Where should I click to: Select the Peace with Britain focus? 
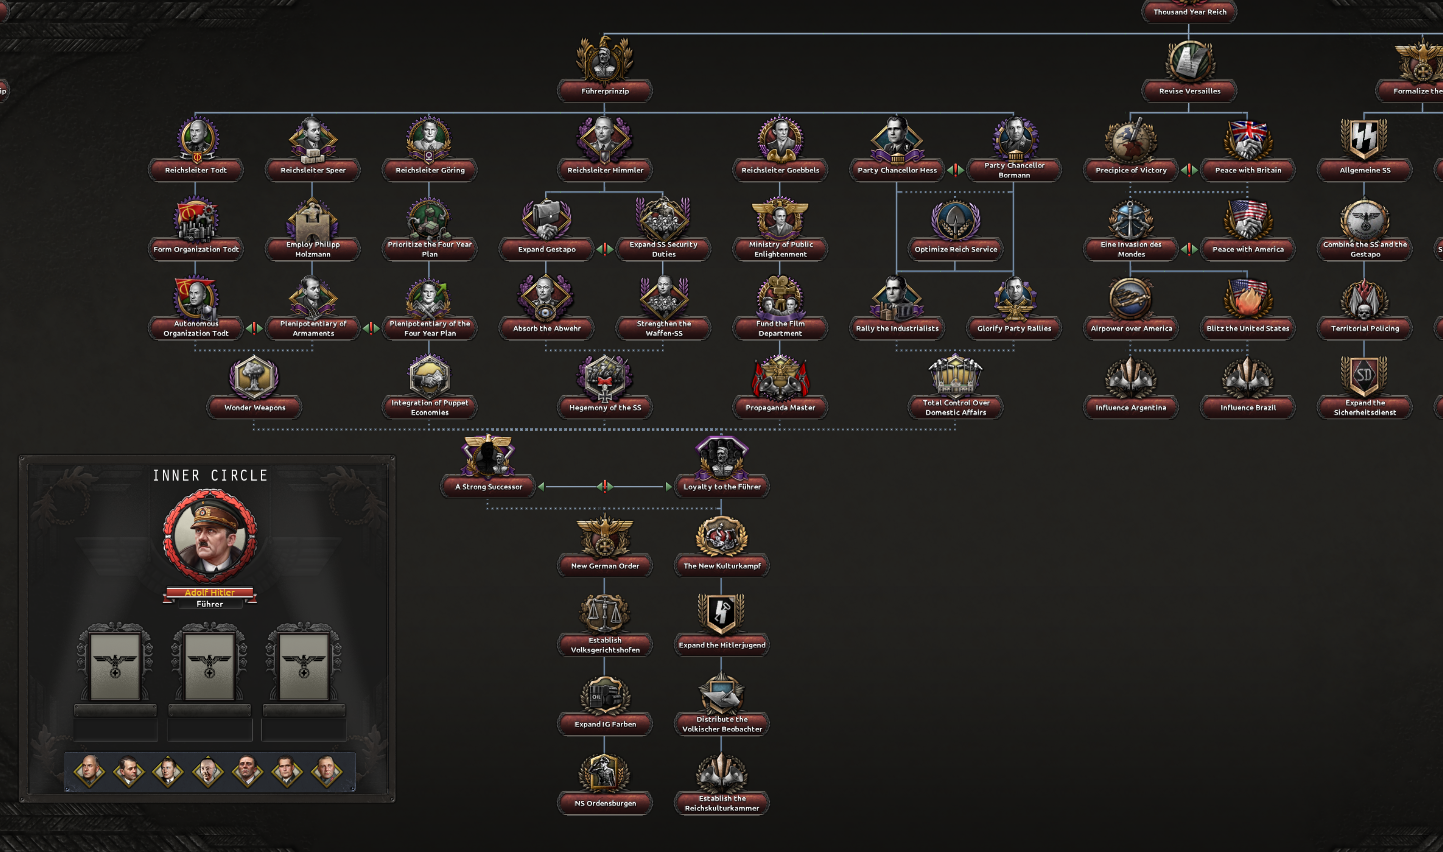tap(1248, 149)
